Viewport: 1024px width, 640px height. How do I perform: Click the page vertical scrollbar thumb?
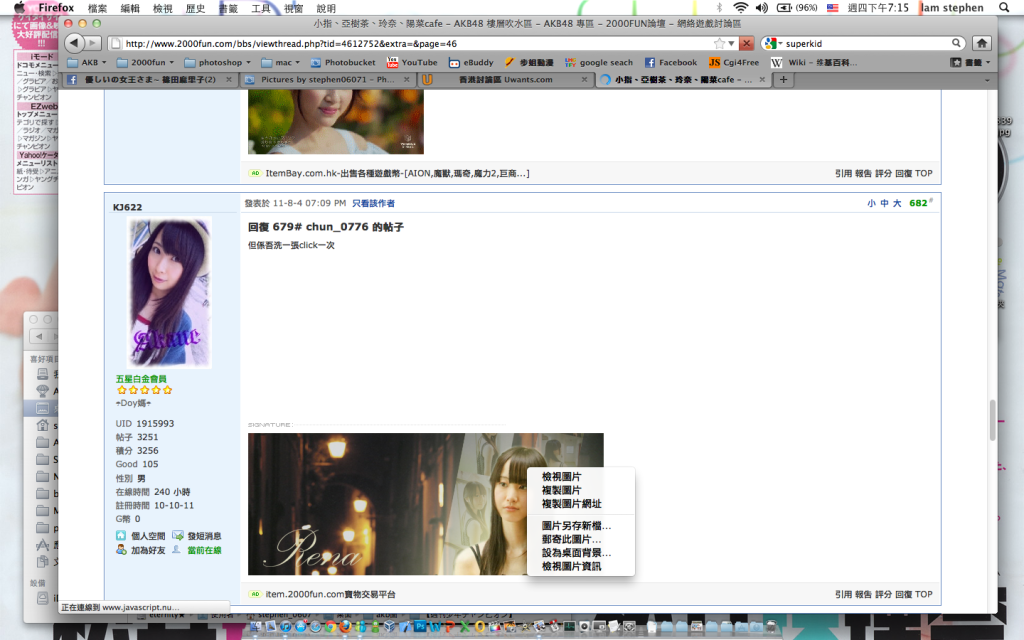992,420
